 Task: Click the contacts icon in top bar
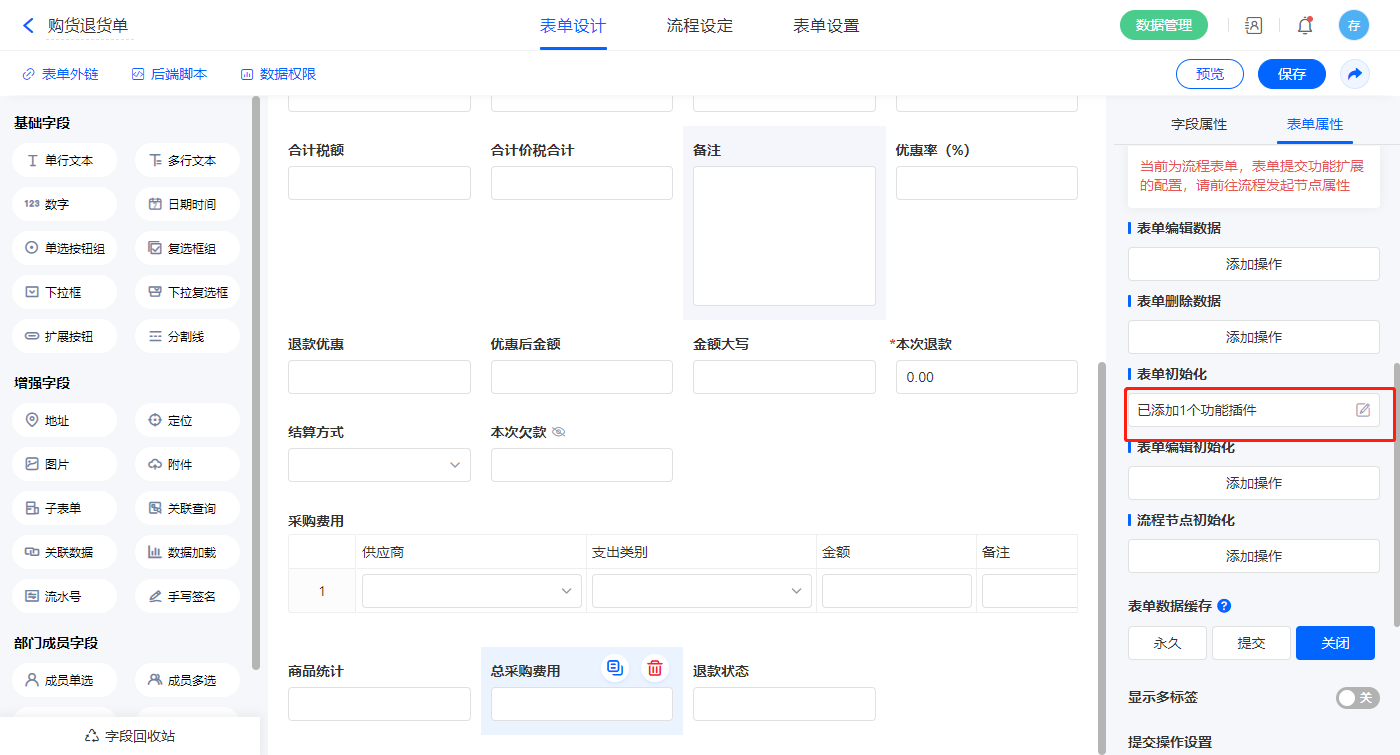point(1253,26)
